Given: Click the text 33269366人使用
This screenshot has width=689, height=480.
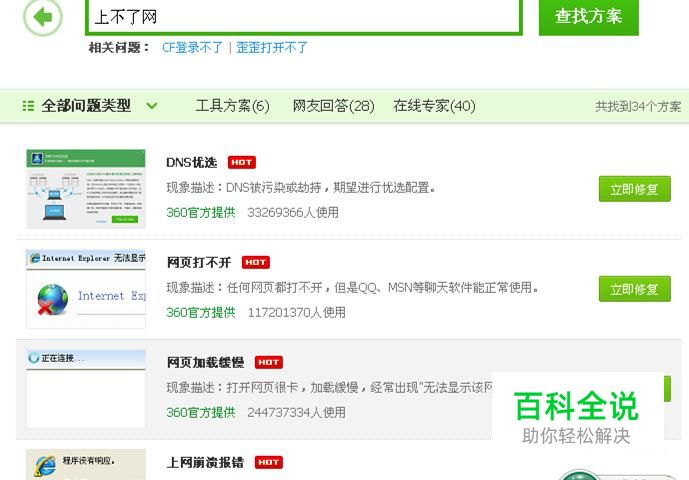Looking at the screenshot, I should pos(293,213).
